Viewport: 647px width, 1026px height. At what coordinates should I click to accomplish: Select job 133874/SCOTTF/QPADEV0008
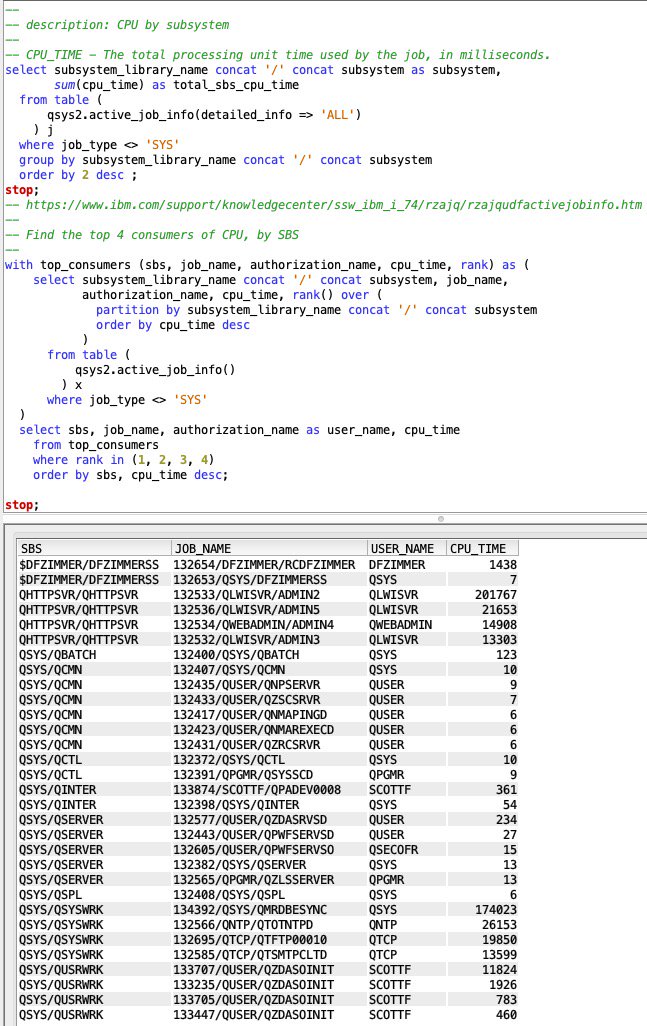point(257,790)
